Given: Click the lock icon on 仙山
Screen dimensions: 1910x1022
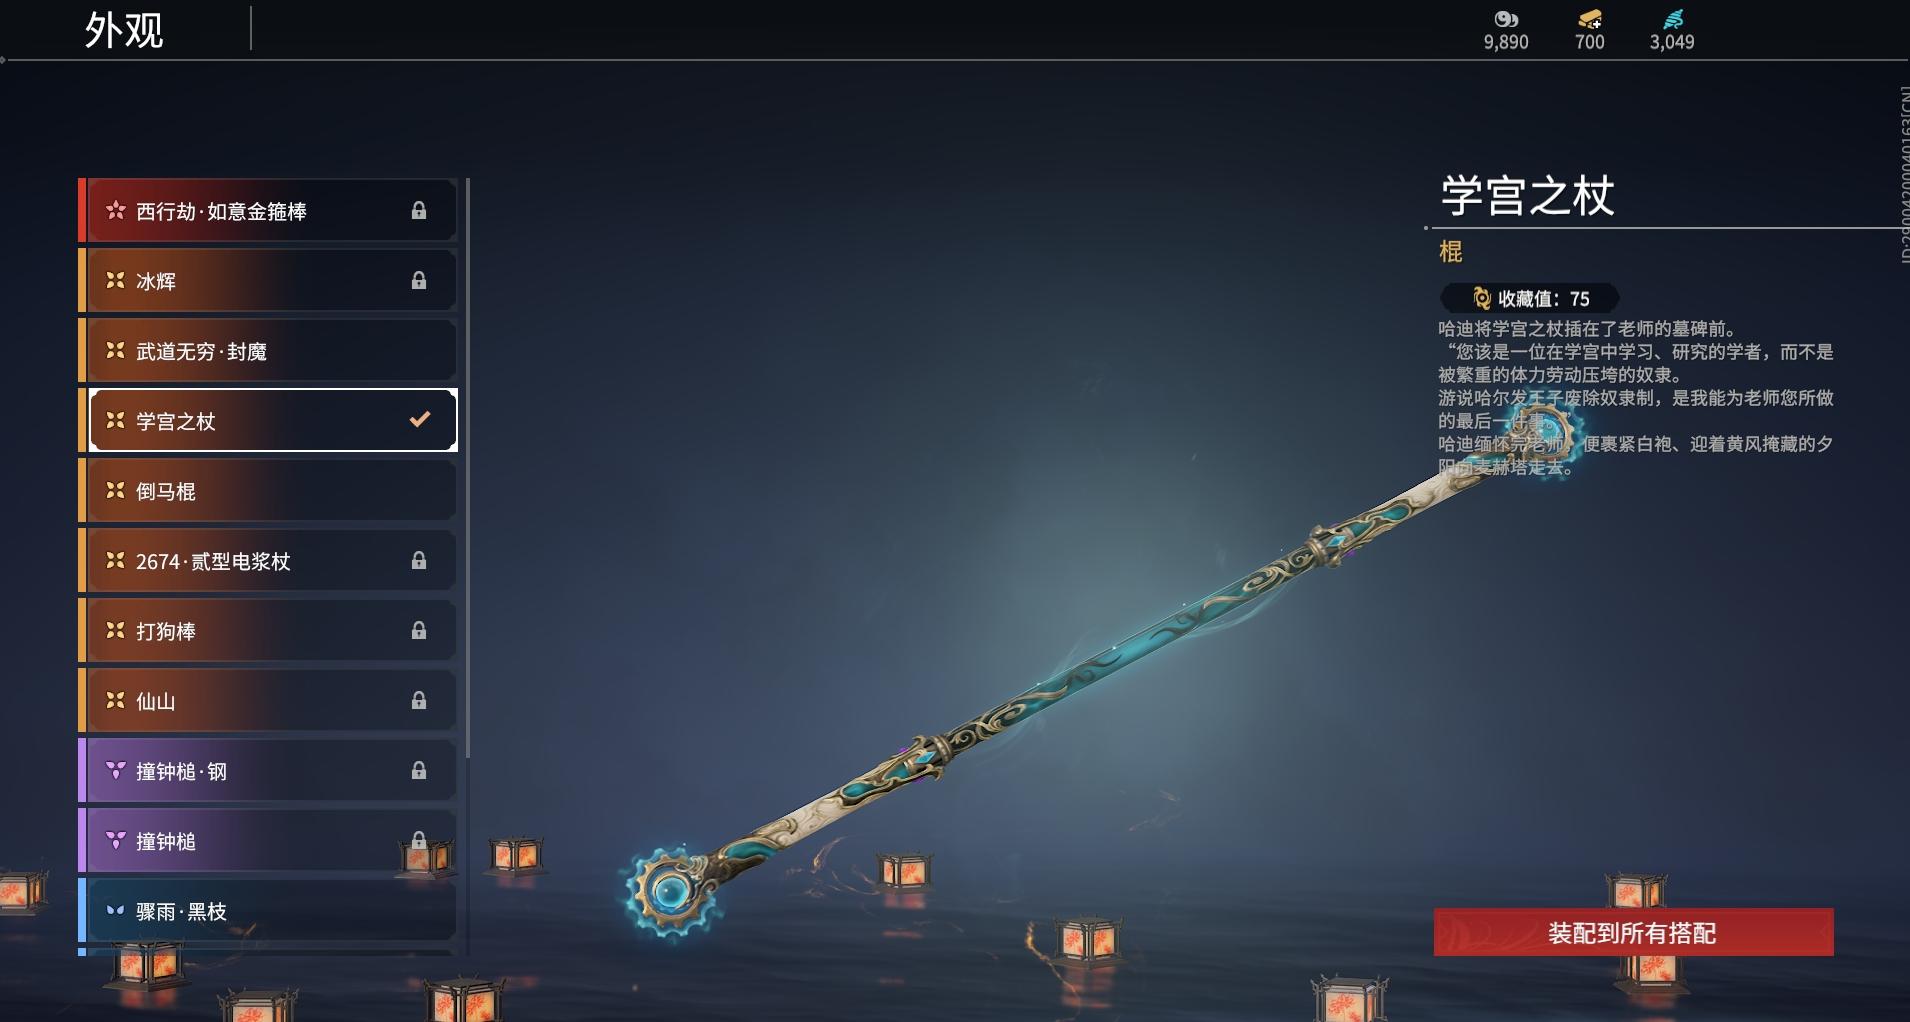Looking at the screenshot, I should (419, 700).
